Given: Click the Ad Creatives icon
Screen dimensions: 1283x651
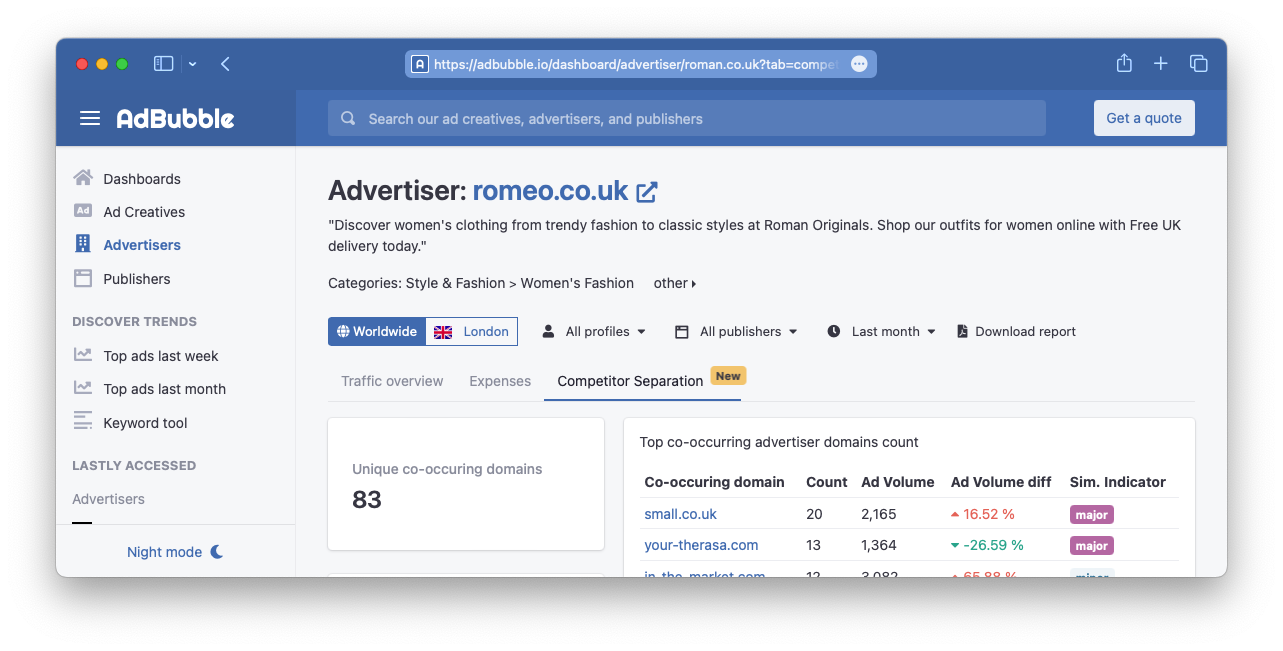Looking at the screenshot, I should [83, 211].
